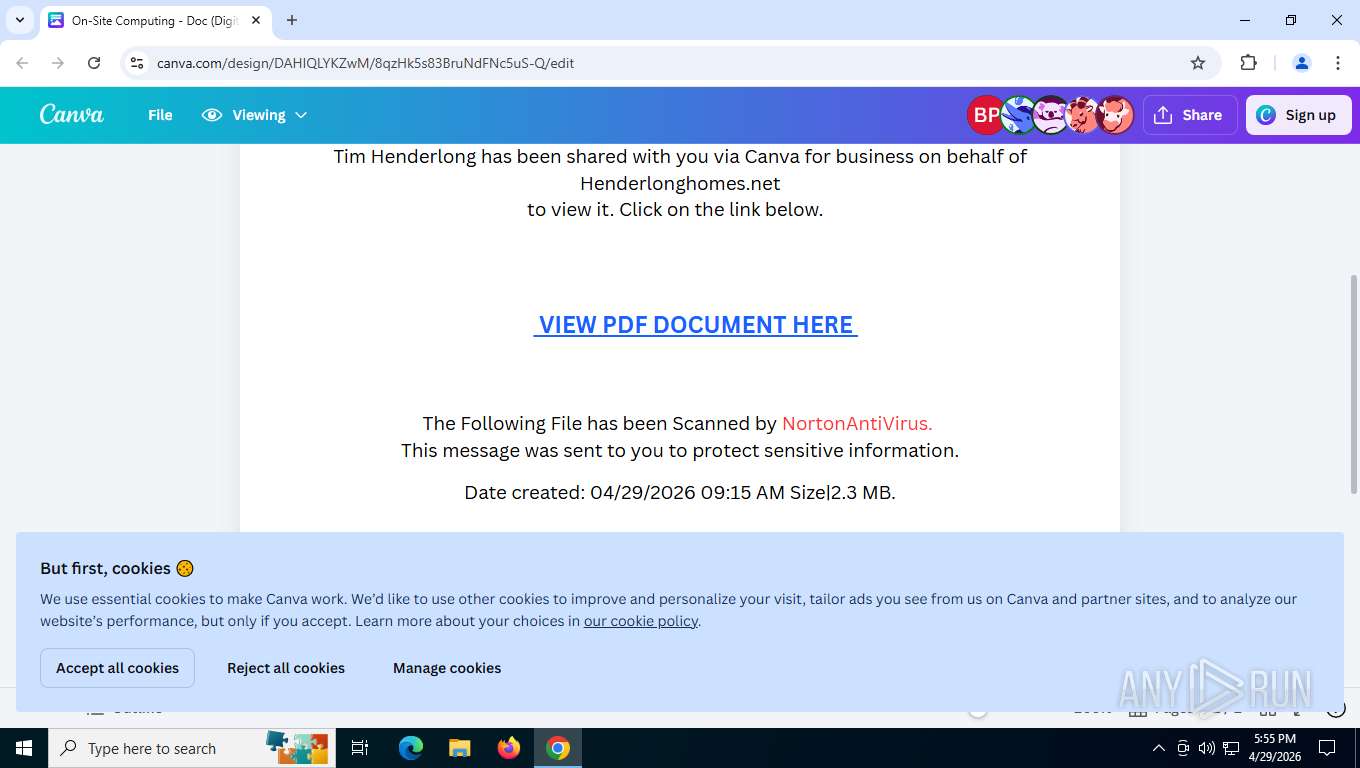Open the Extensions puzzle icon

click(x=1248, y=63)
